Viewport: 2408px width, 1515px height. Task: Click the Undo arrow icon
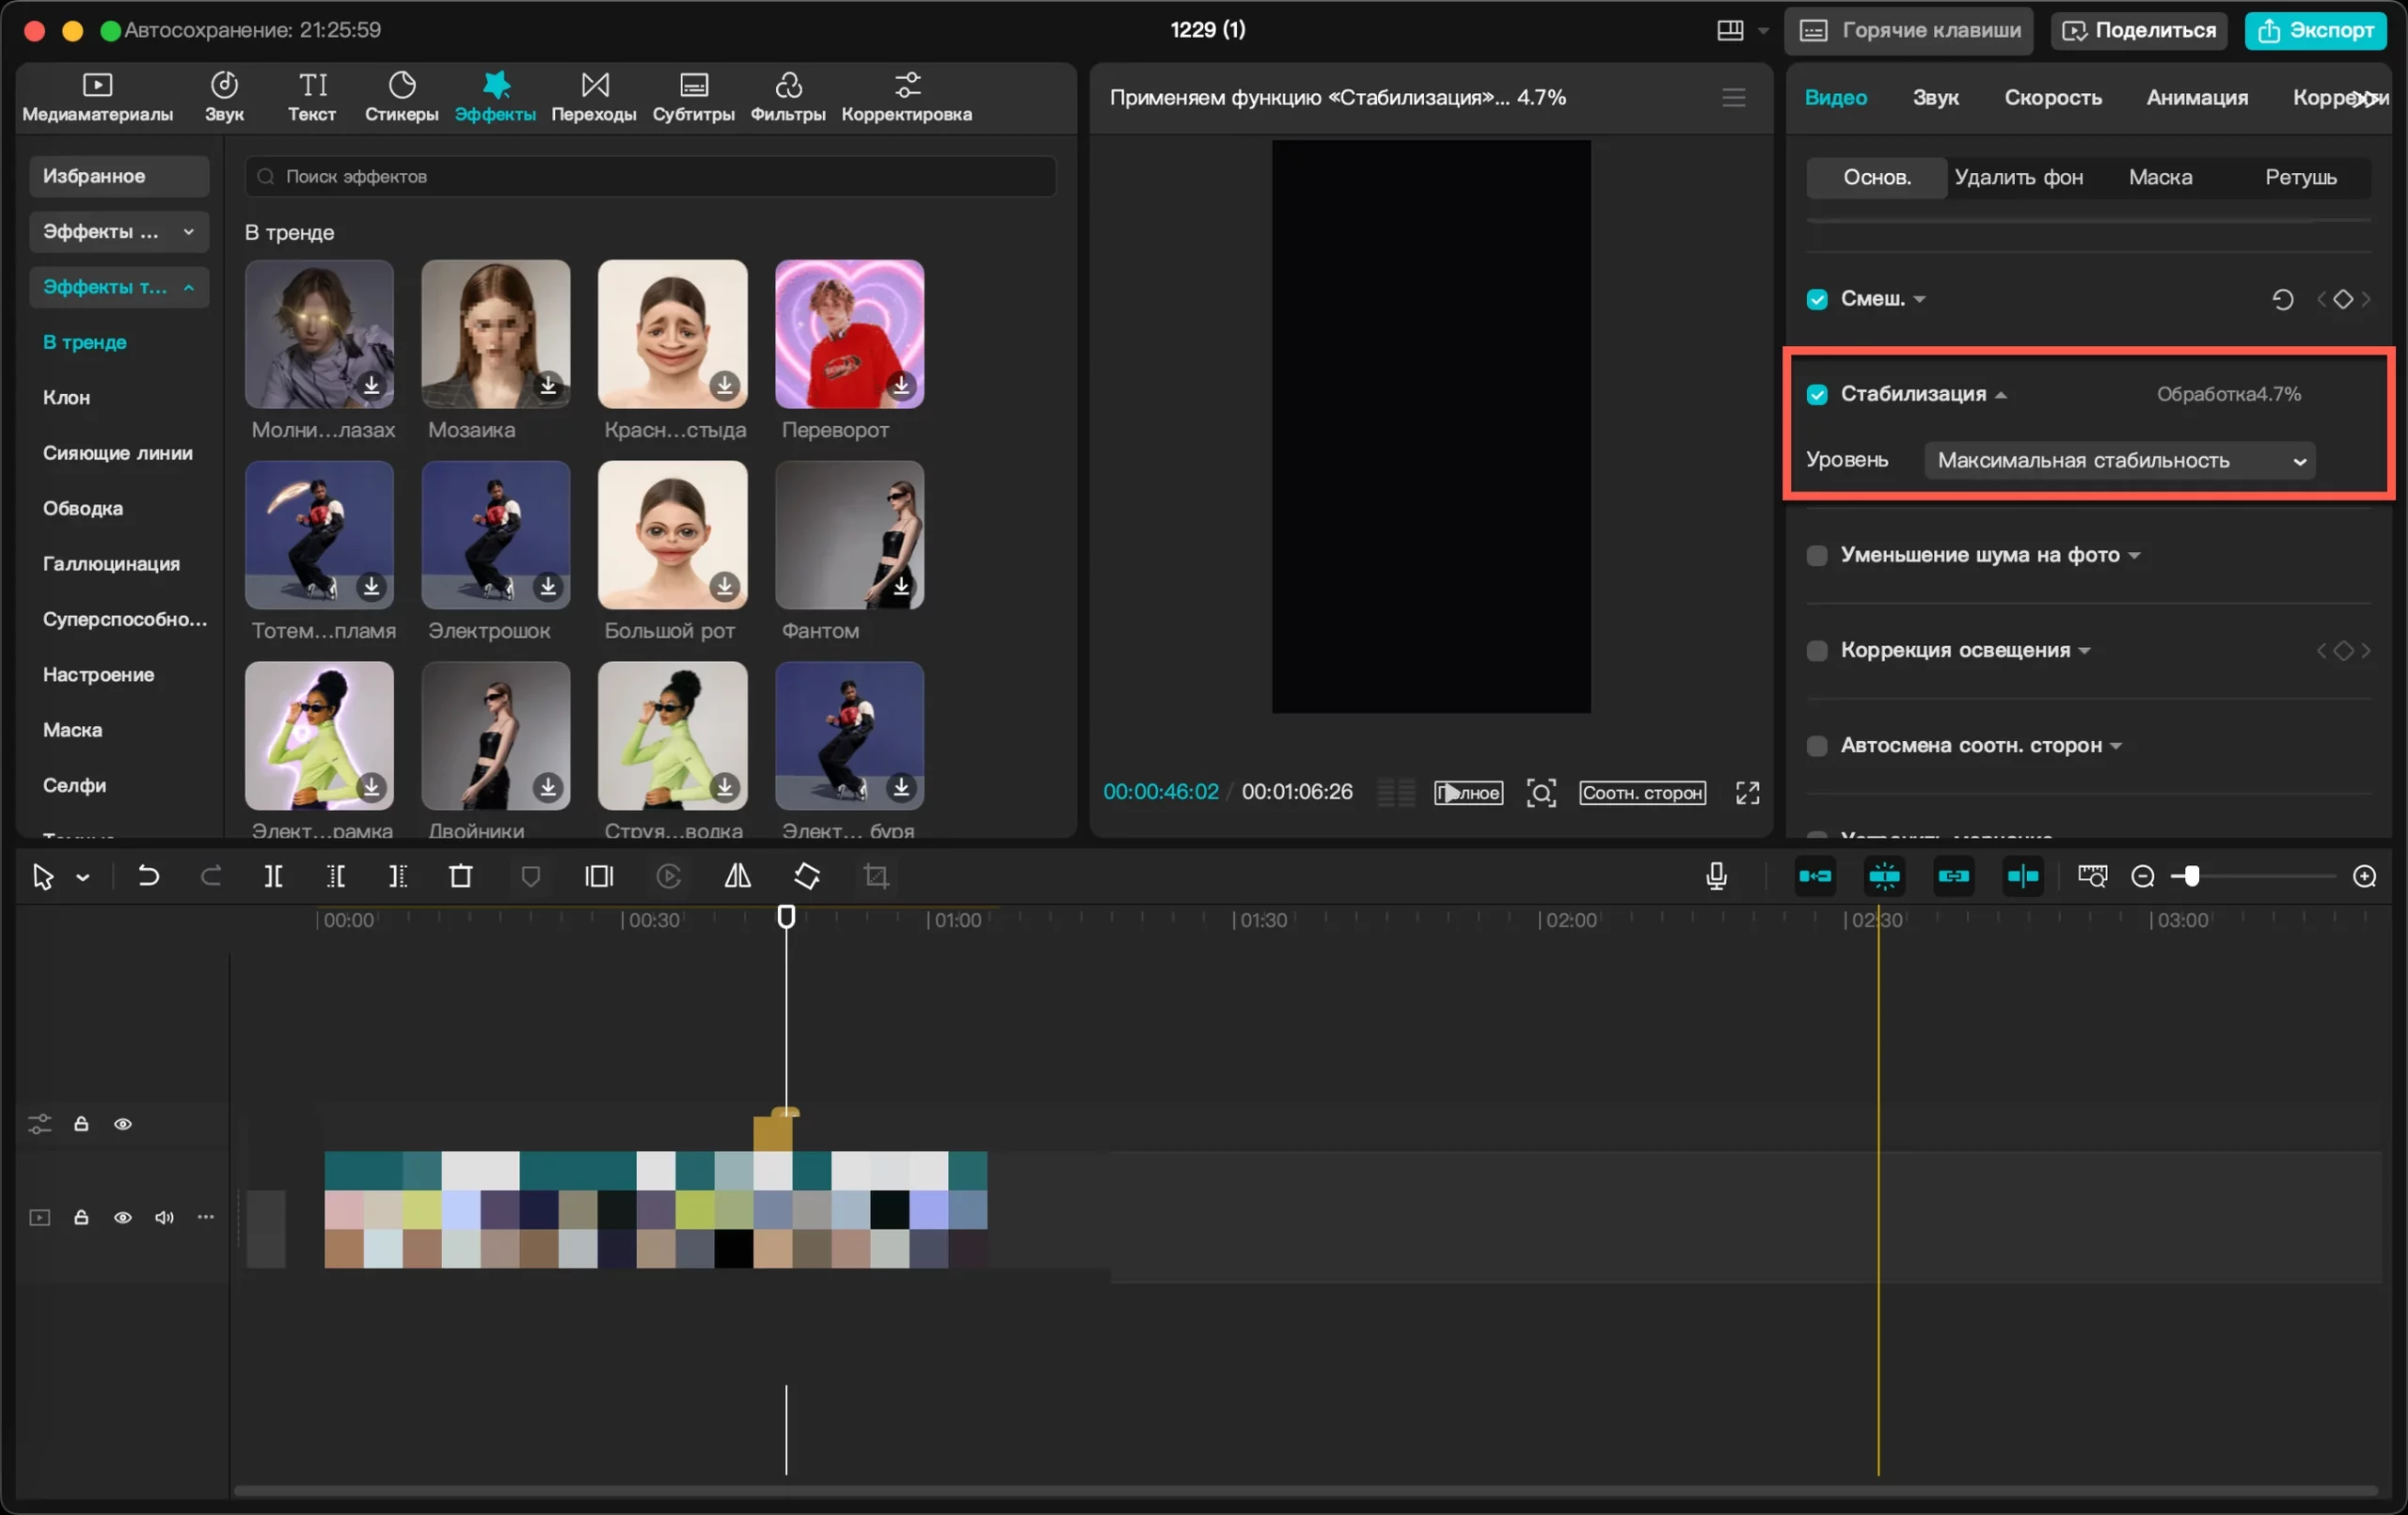148,877
